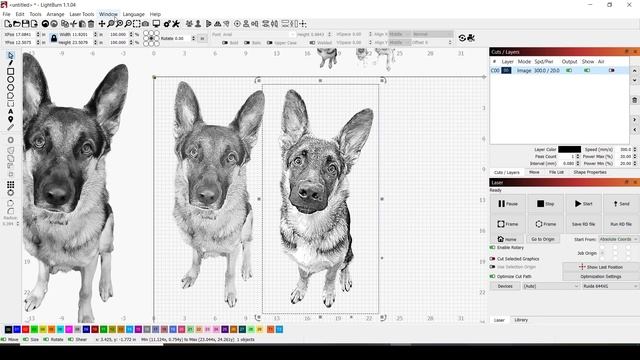Click the layer delete trash icon in Cuts panel

[634, 100]
